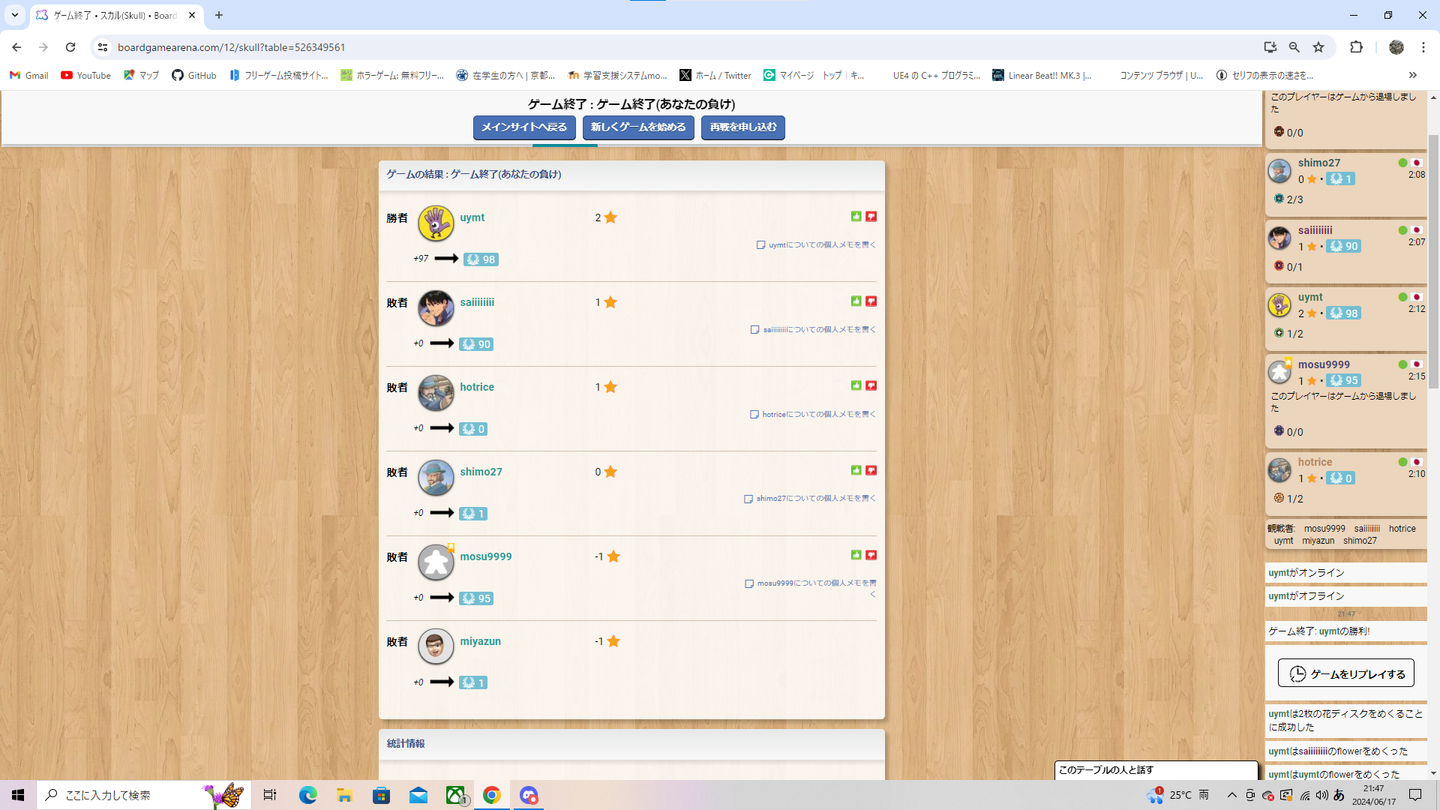
Task: Open the Xbox app on the taskbar
Action: [x=455, y=795]
